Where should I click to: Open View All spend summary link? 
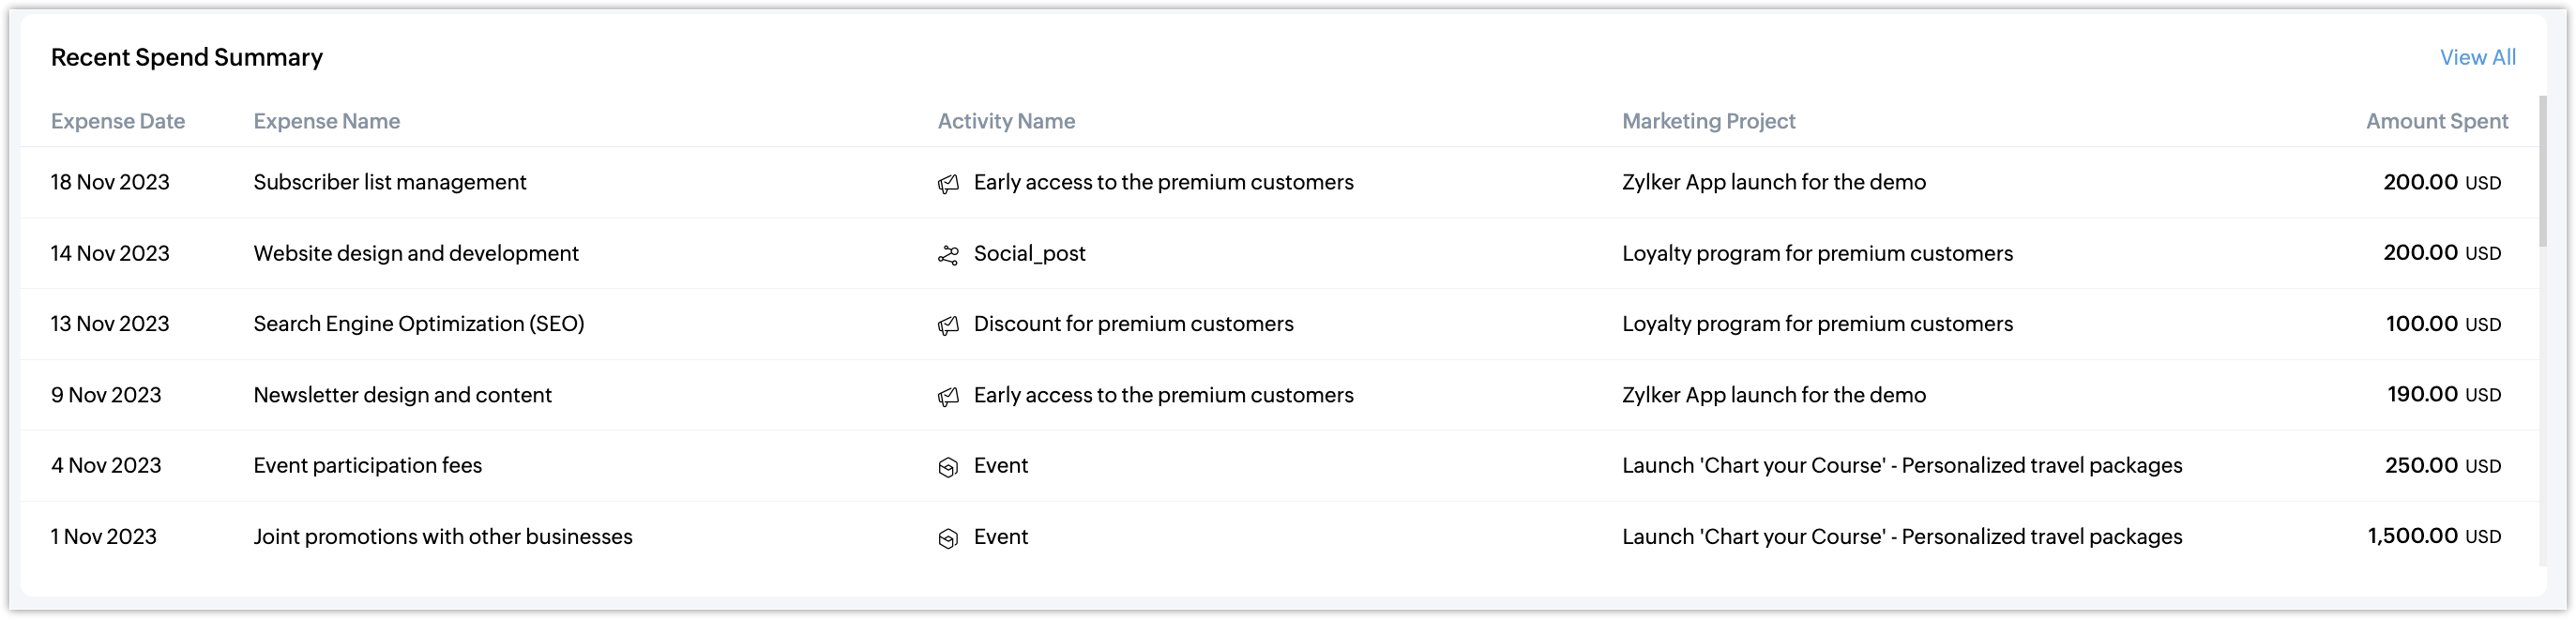pos(2477,57)
